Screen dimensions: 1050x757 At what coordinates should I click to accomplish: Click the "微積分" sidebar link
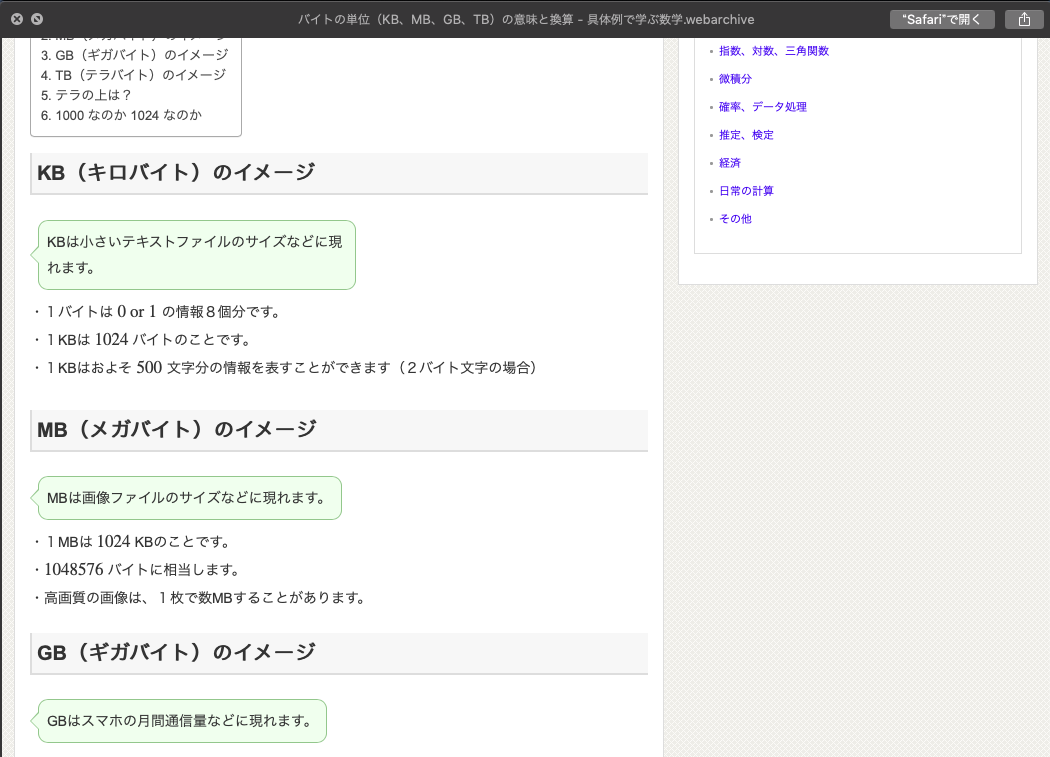[735, 79]
